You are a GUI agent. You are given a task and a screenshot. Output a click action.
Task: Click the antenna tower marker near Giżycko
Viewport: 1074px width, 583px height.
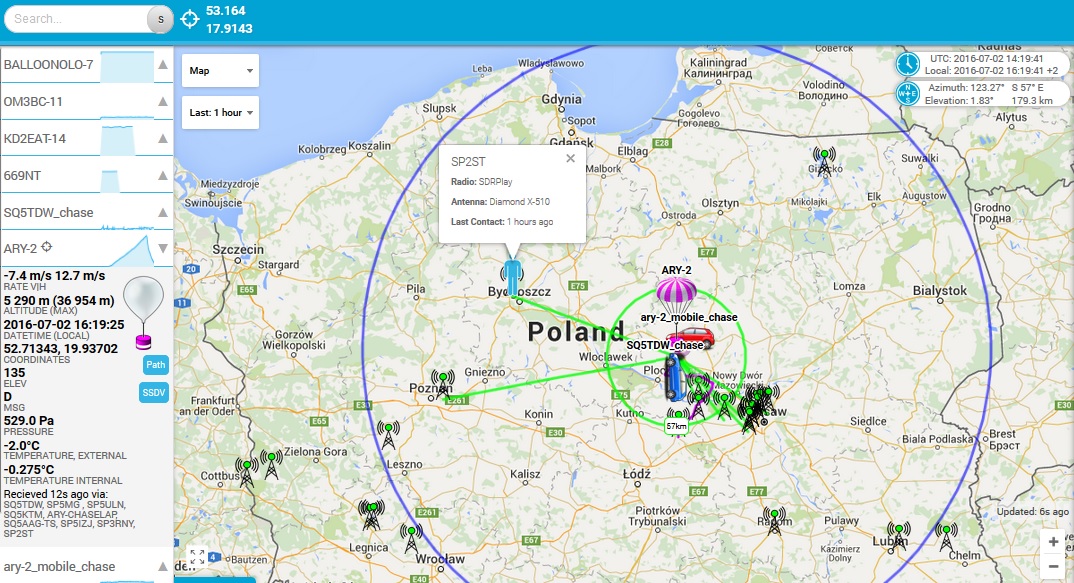(x=824, y=160)
